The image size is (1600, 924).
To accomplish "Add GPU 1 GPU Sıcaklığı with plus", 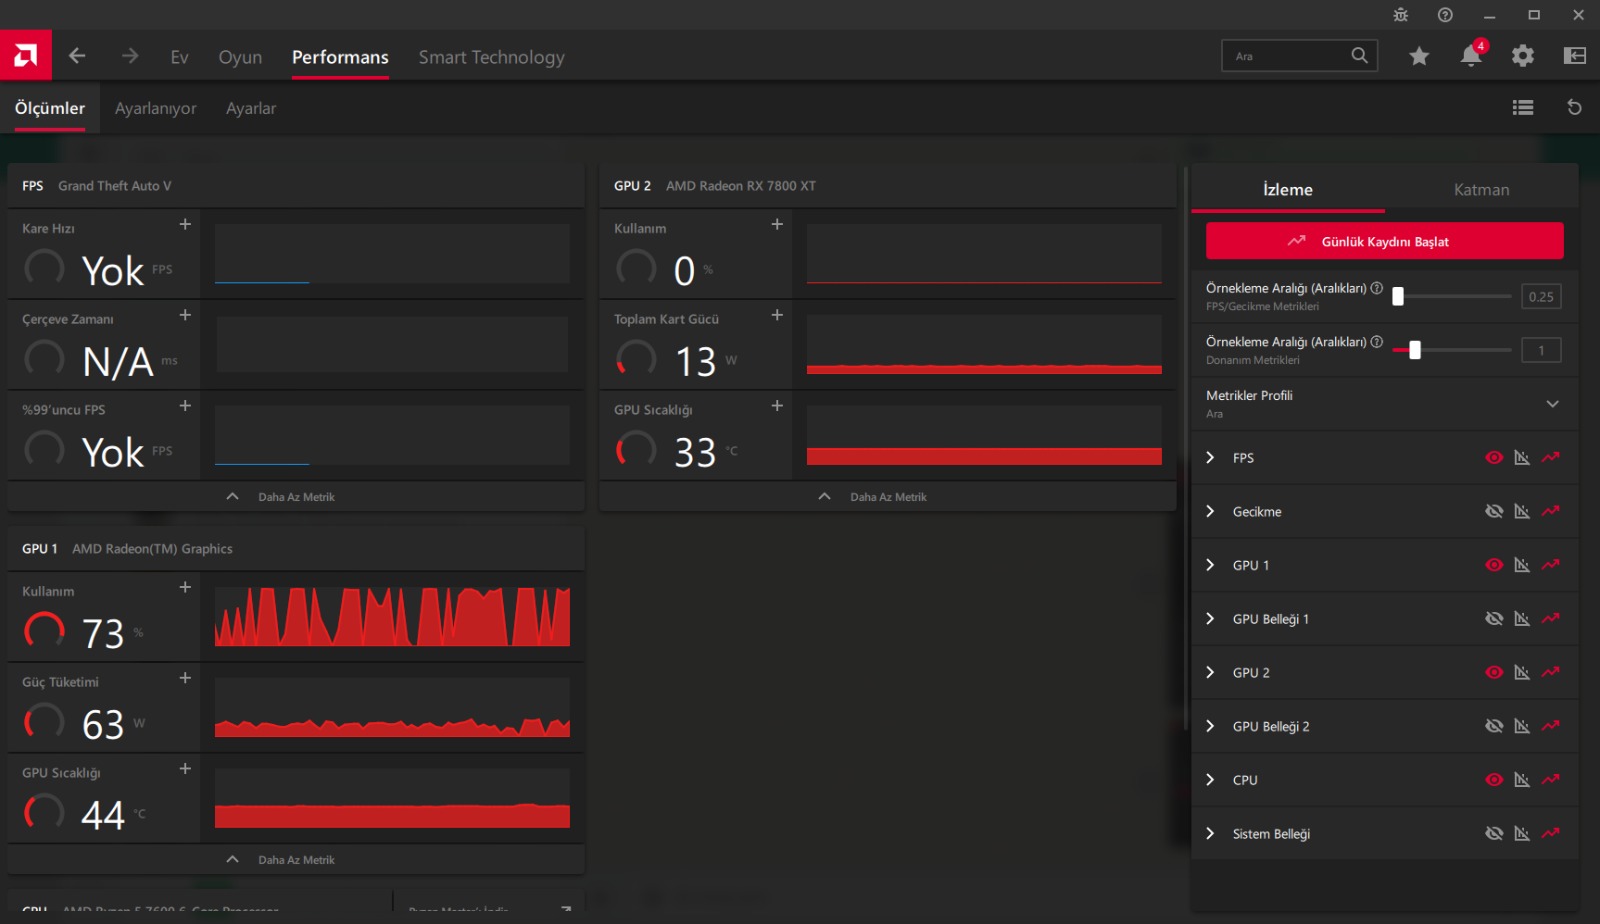I will coord(185,769).
